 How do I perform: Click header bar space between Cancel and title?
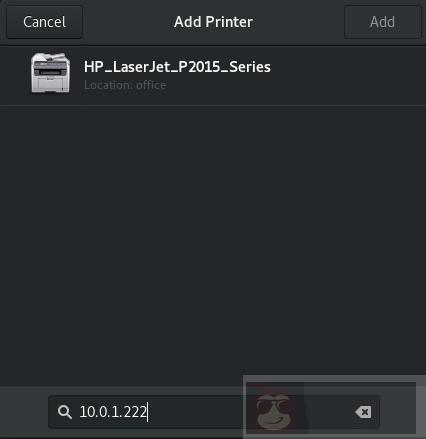[128, 22]
